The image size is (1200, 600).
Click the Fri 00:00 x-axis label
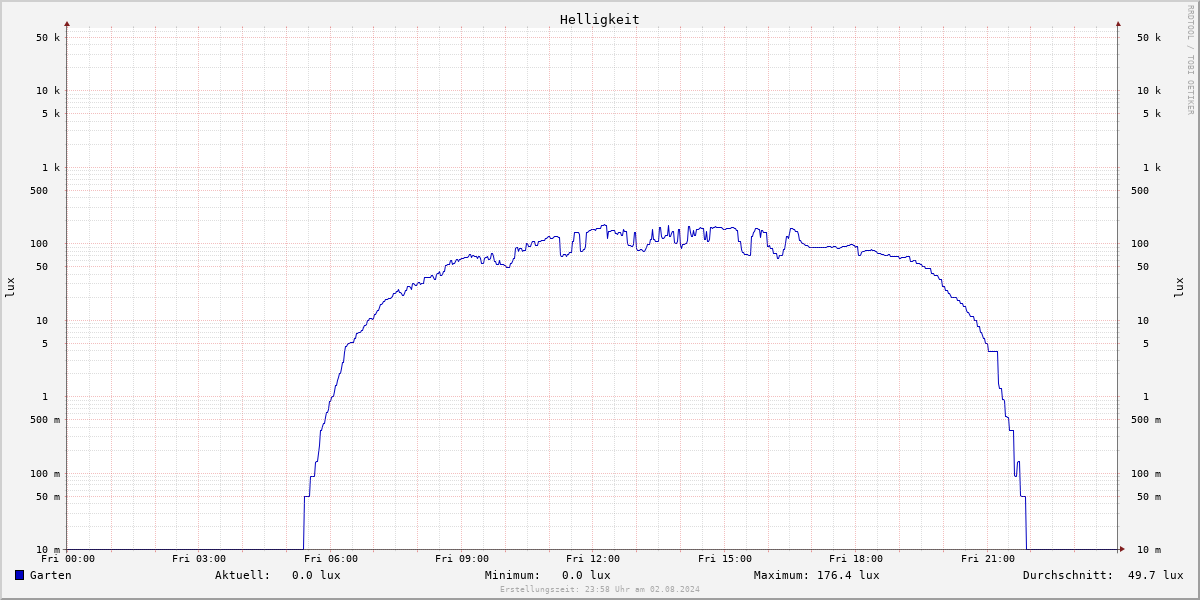[68, 559]
